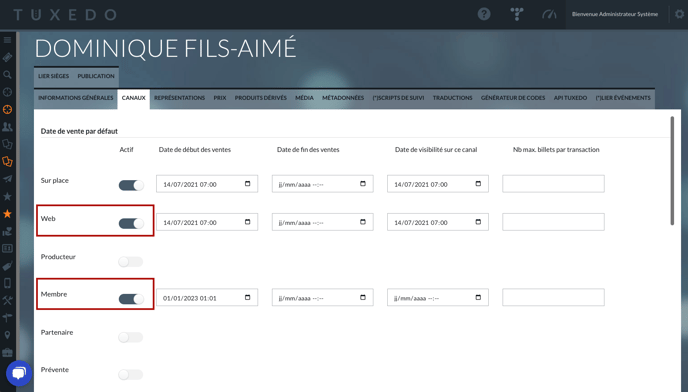Screen dimensions: 688x392
Task: Open calendar picker for Membre visibility date
Action: 478,298
